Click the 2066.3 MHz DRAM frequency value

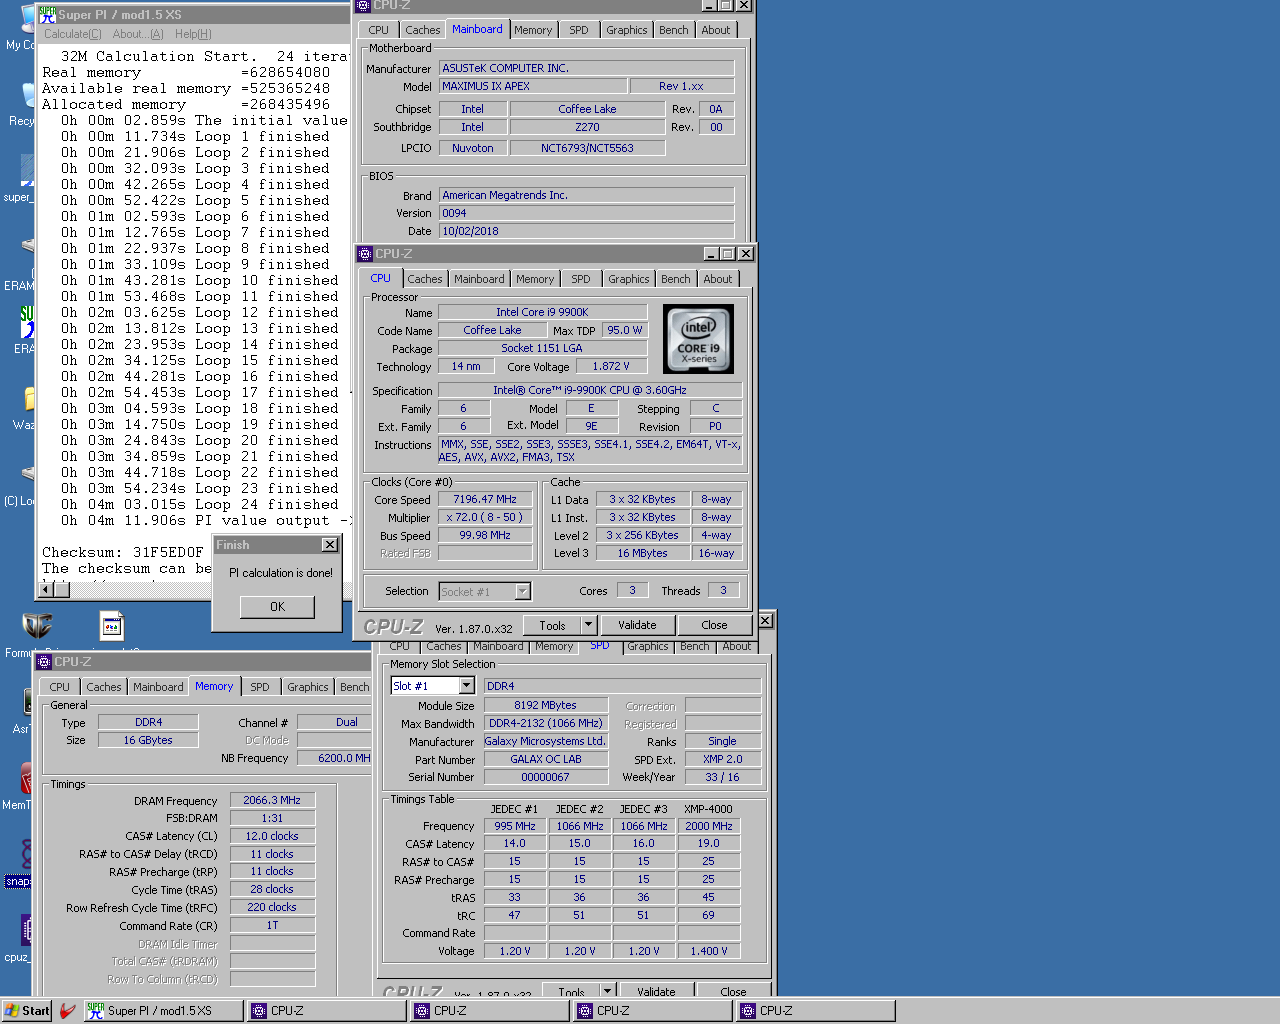coord(272,800)
